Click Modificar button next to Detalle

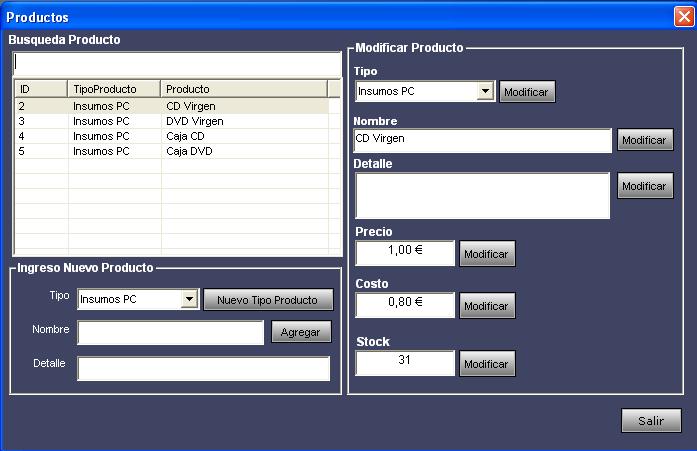645,186
